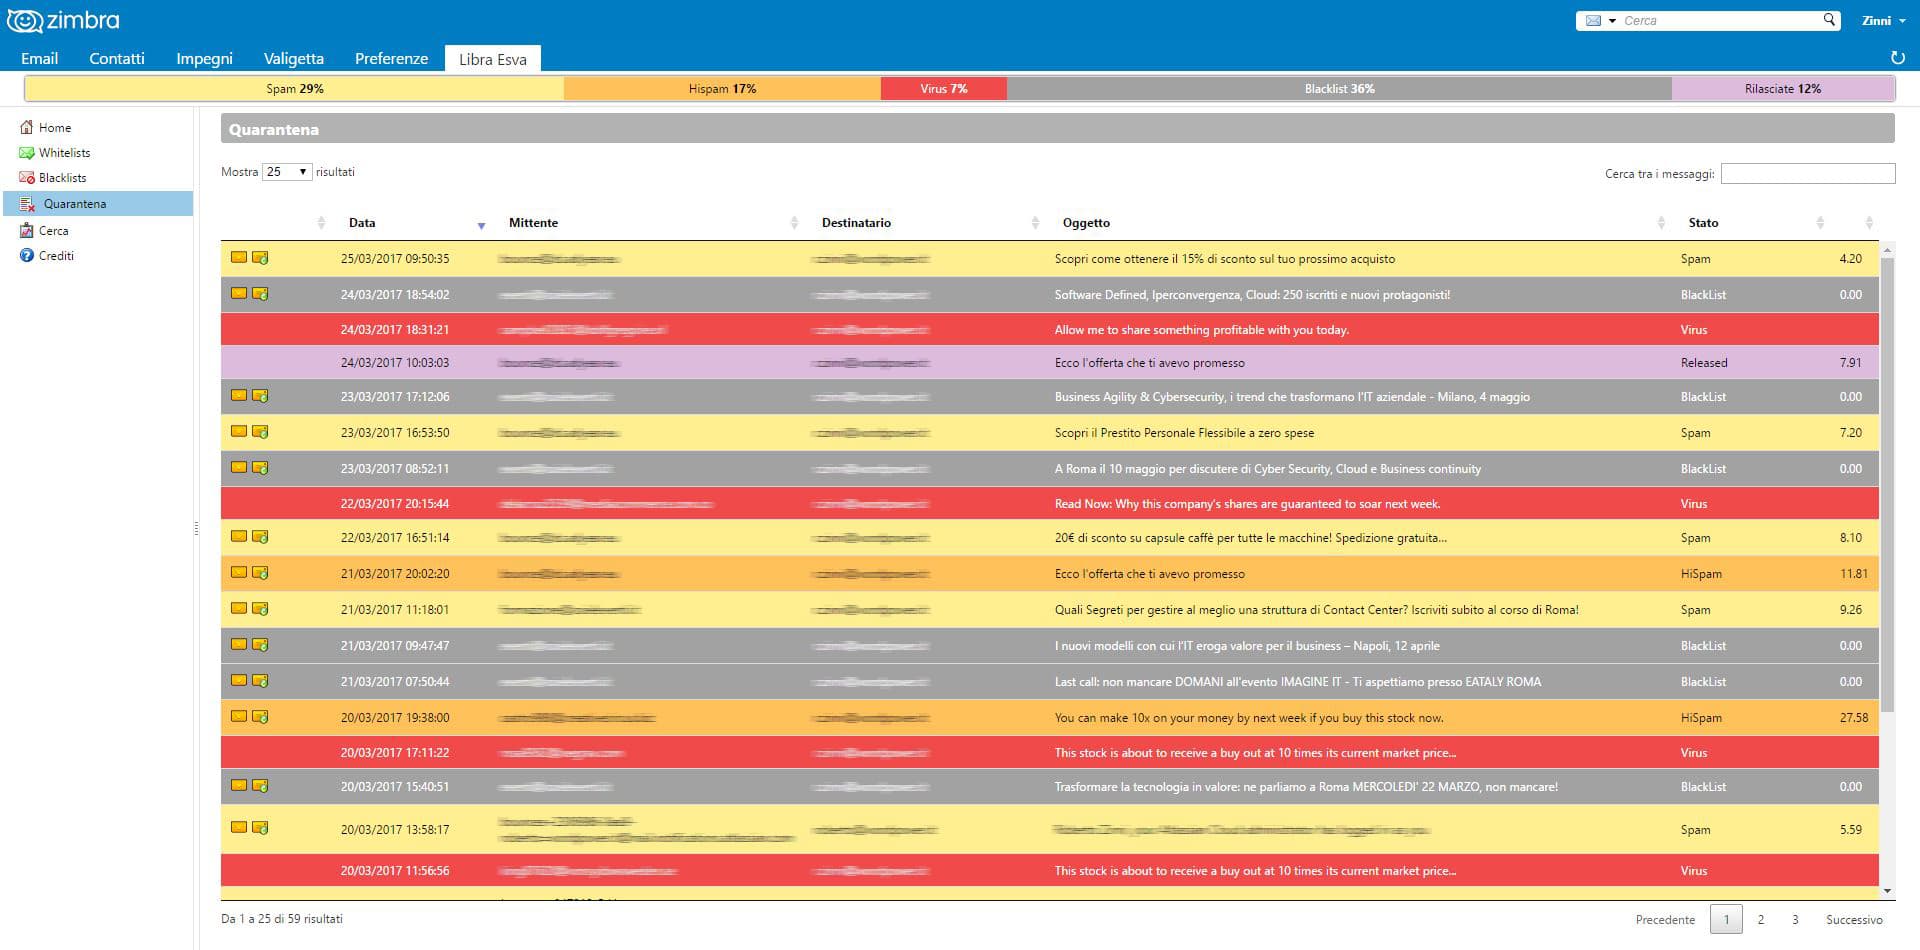Screen dimensions: 1920x950
Task: Select the Libra Esva tab
Action: (x=493, y=59)
